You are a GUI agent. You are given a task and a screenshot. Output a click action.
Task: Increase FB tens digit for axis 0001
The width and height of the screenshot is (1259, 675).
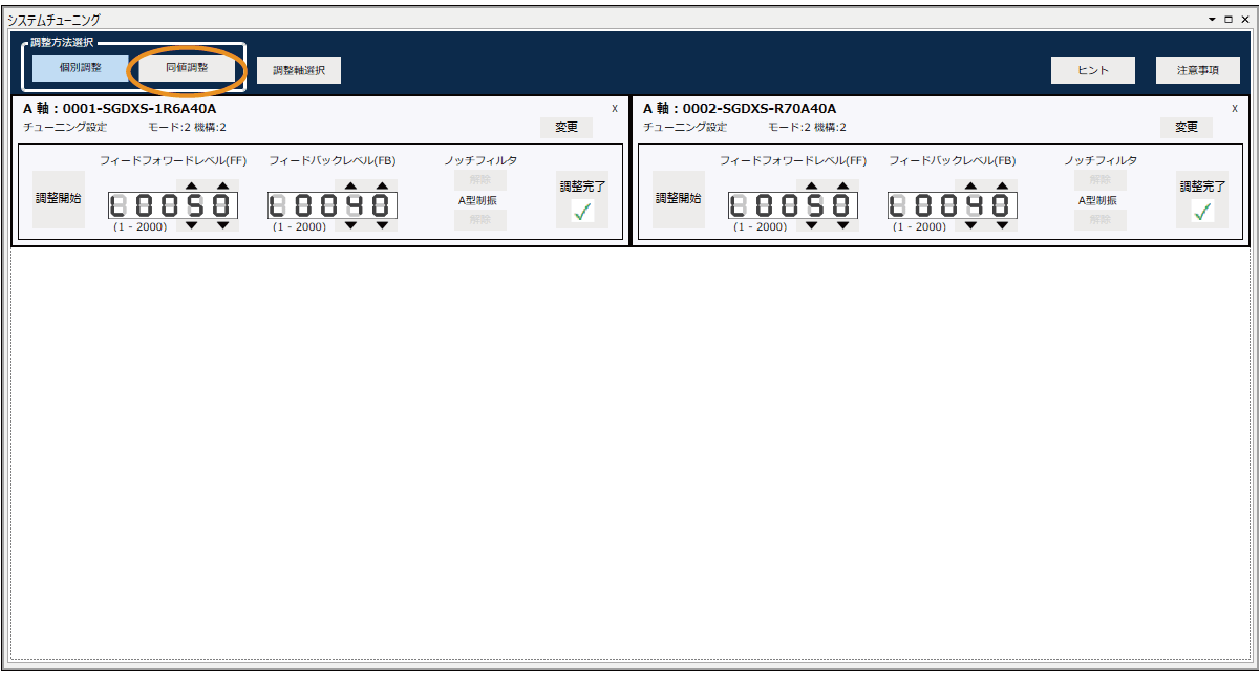click(351, 186)
